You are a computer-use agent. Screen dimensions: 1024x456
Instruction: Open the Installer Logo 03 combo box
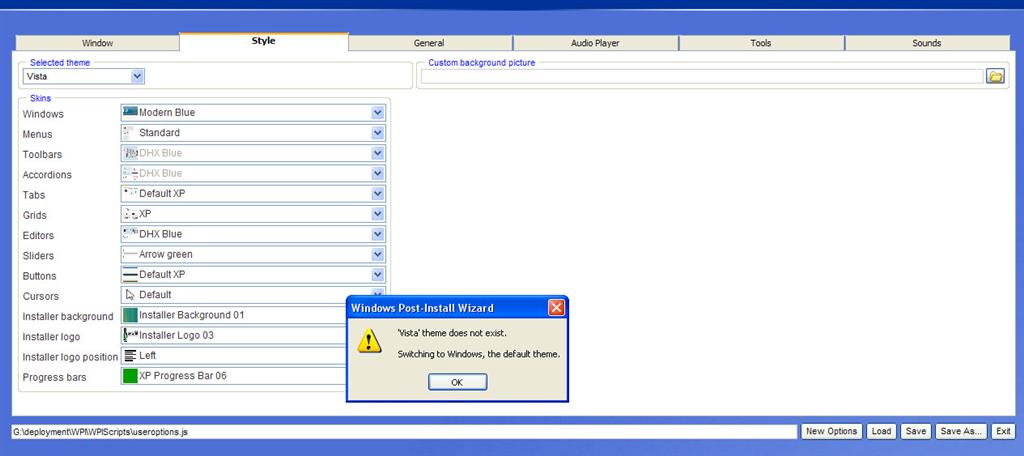click(x=235, y=335)
